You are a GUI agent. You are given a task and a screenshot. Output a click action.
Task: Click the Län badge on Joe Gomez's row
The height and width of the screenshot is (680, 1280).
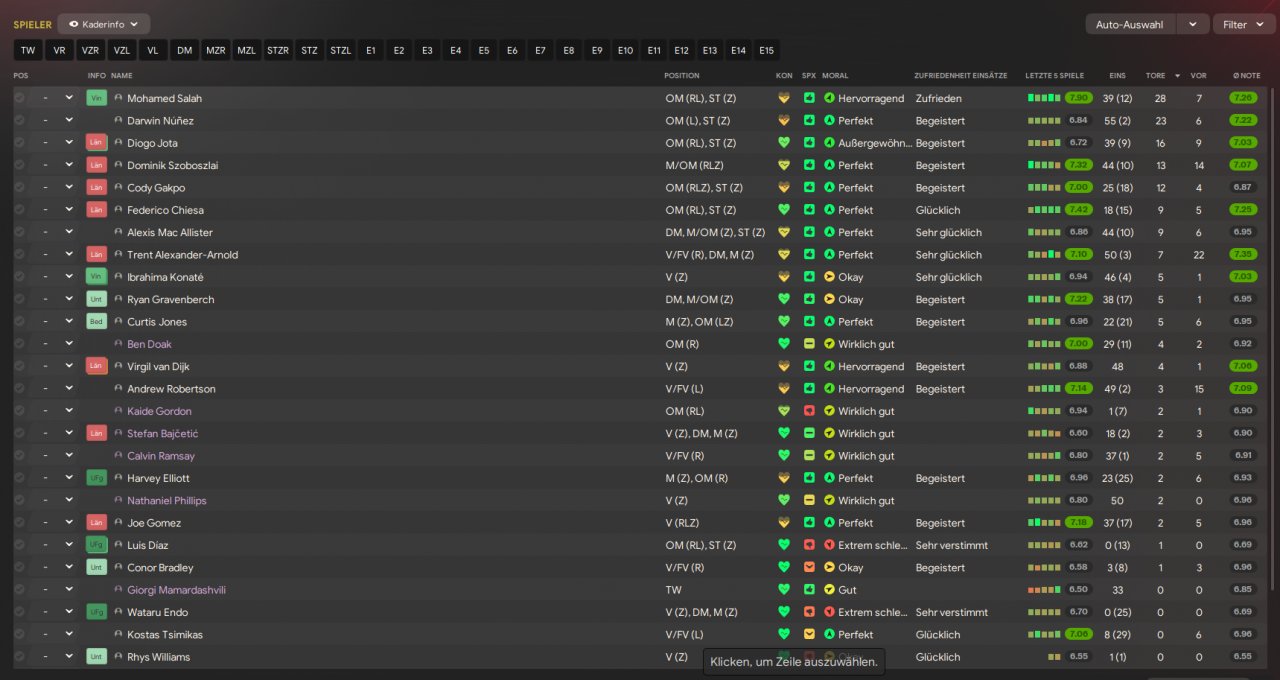(x=96, y=523)
